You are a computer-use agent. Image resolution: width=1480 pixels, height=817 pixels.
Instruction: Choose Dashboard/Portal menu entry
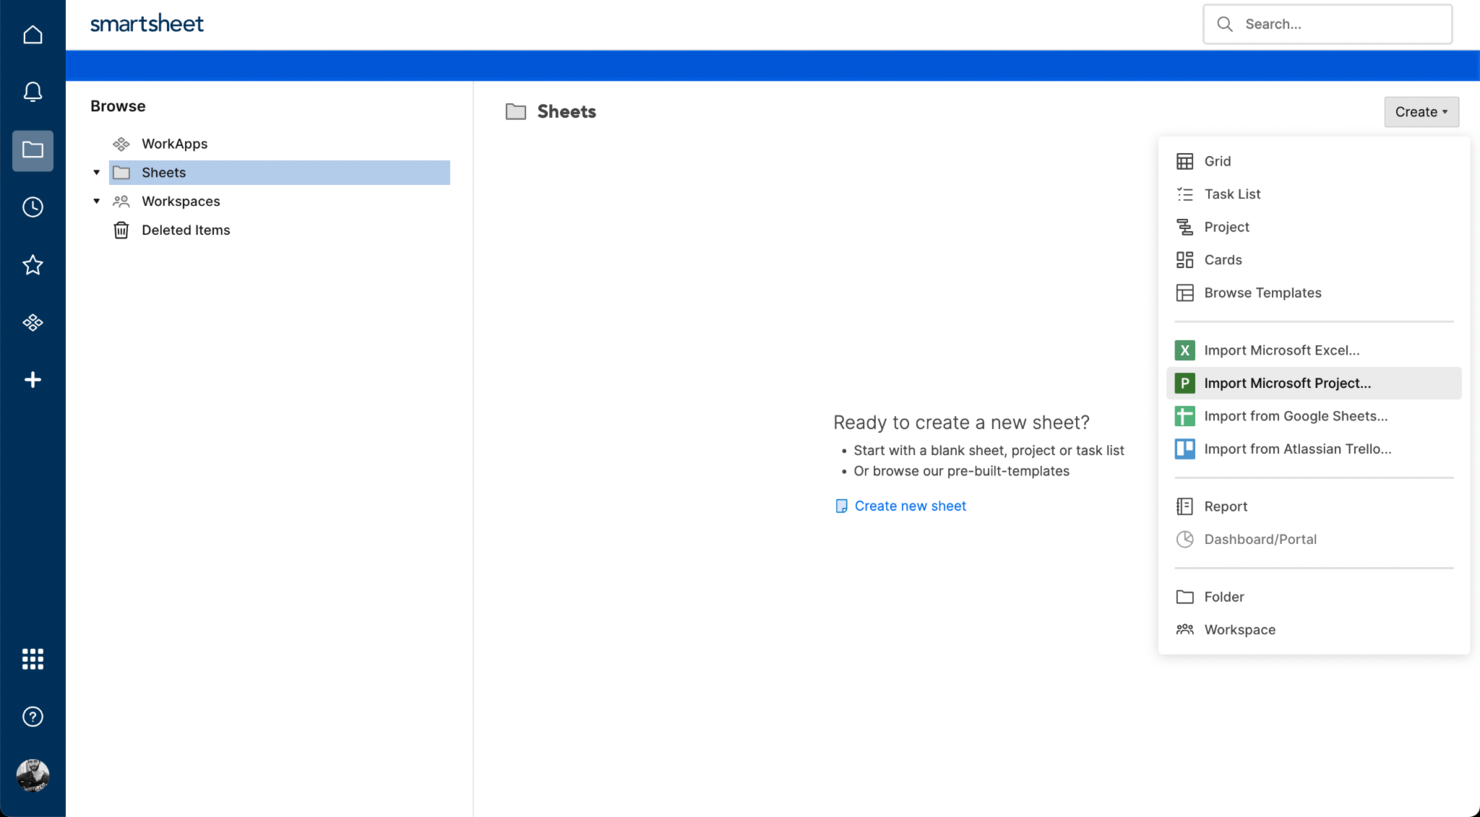tap(1314, 539)
